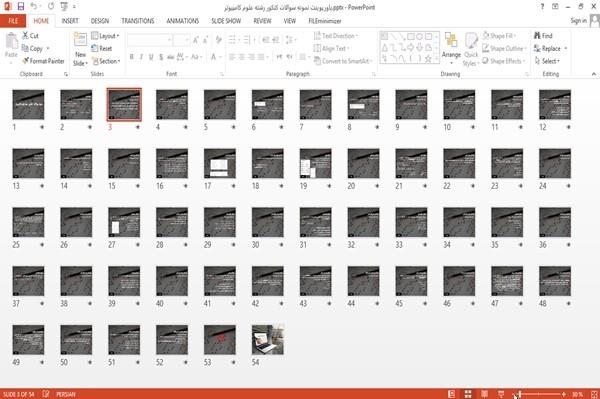Click the Find binoculars icon
Screen dimensions: 600x399
coord(537,36)
